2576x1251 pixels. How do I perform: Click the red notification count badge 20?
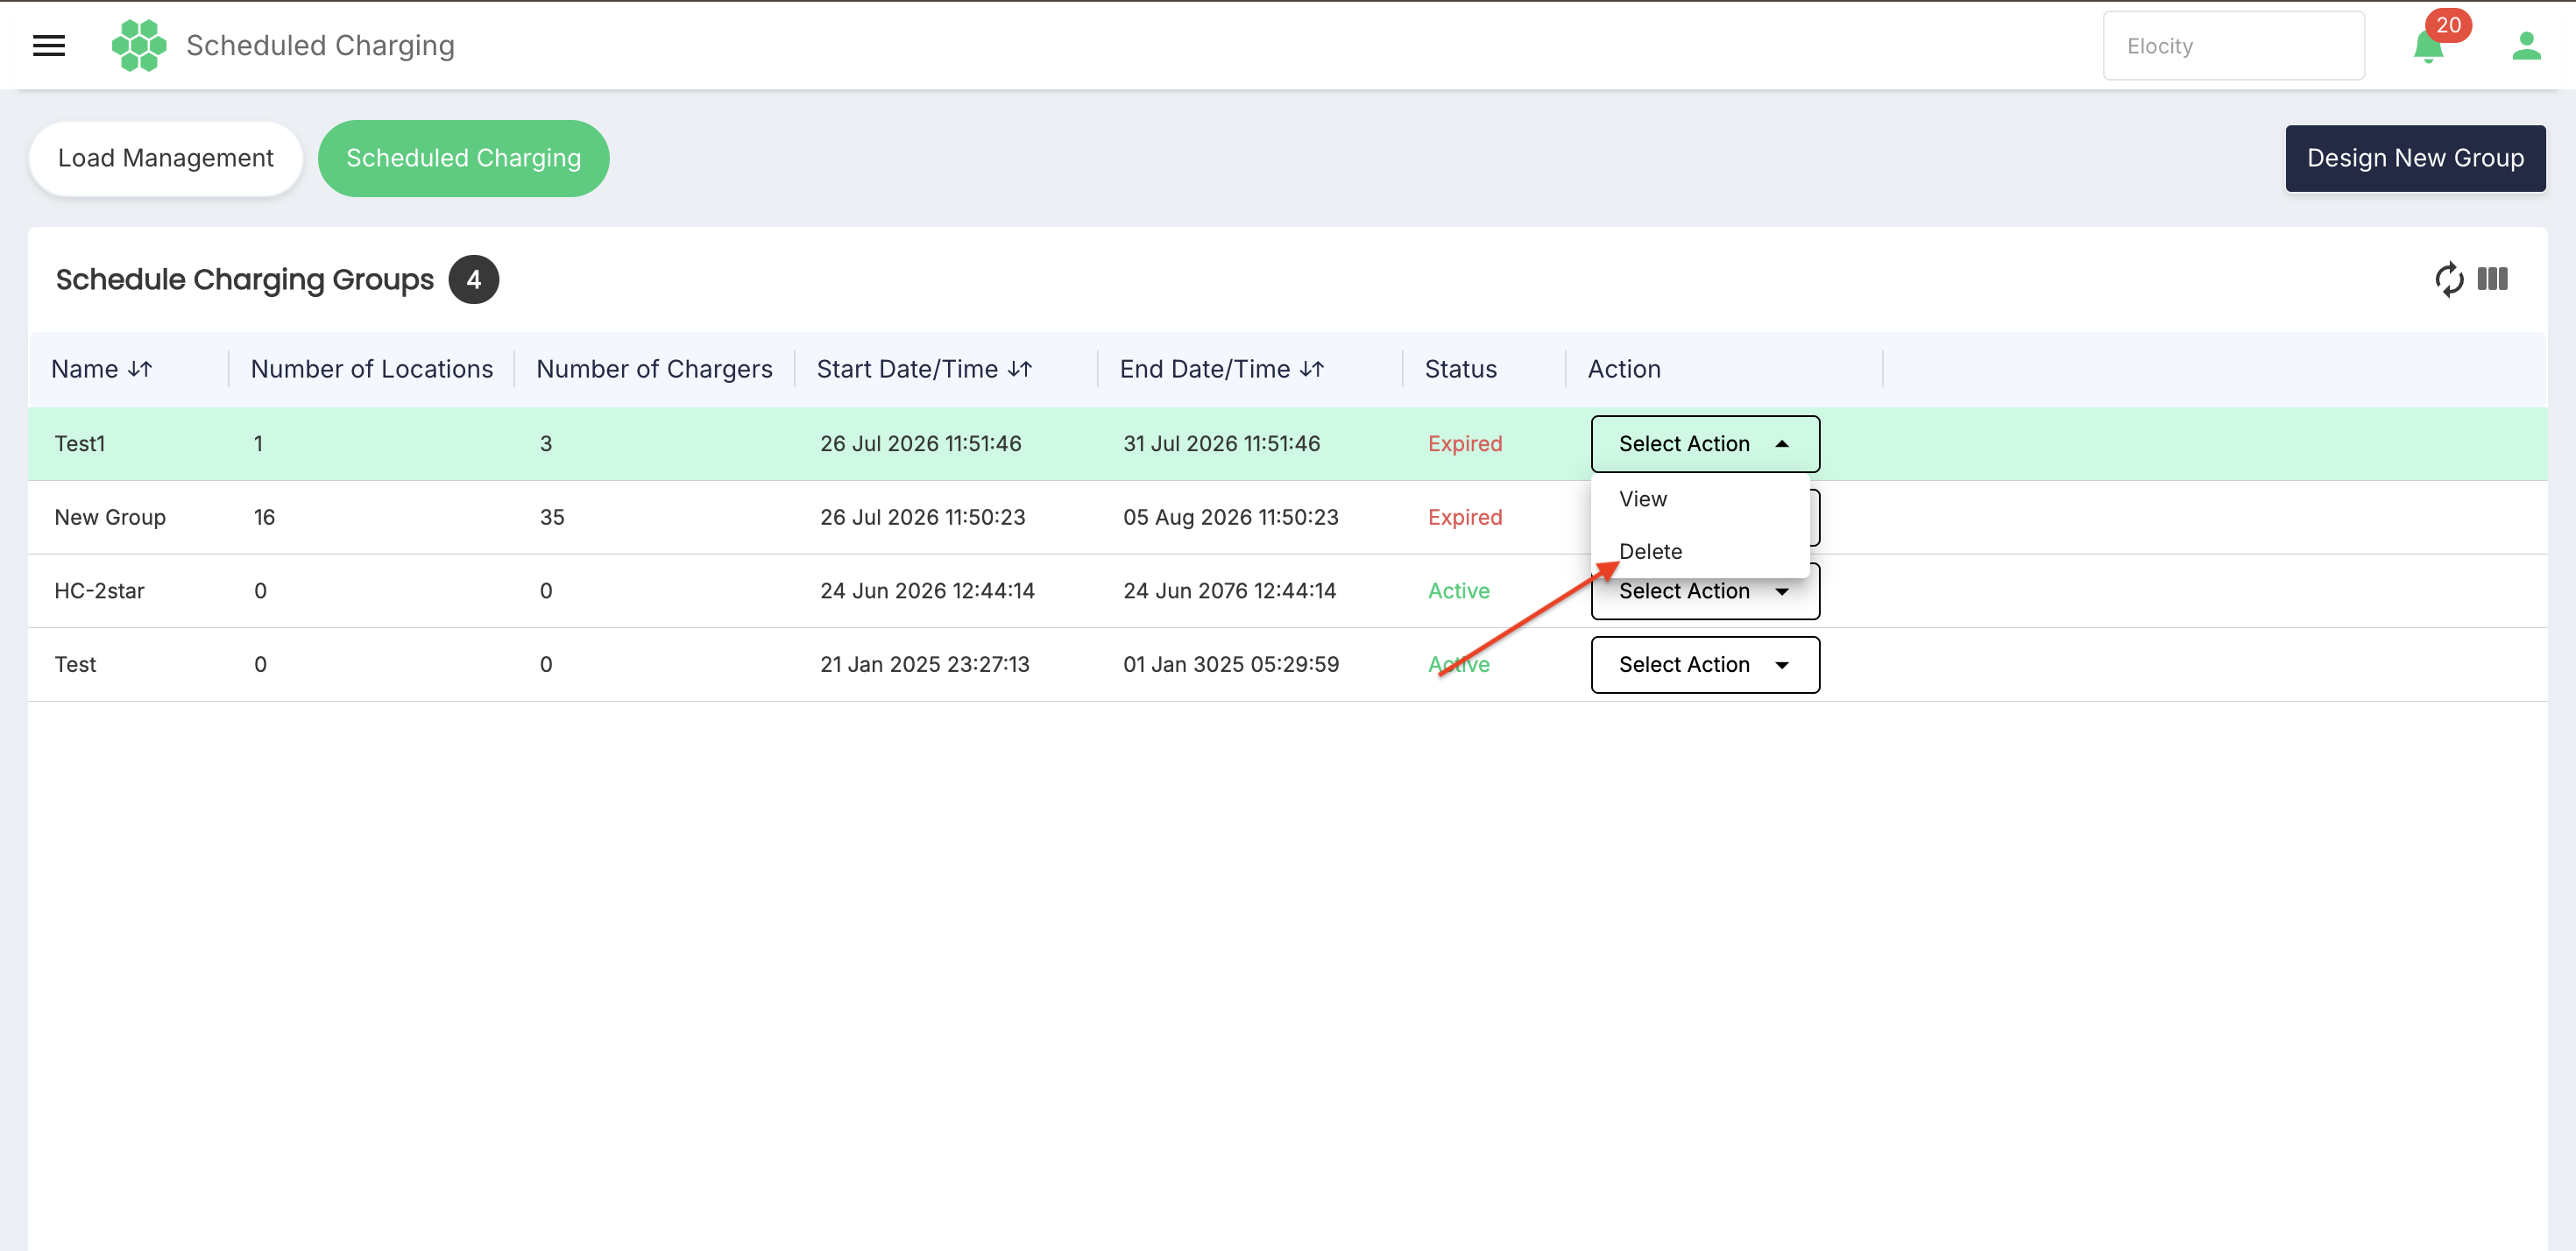click(x=2448, y=25)
